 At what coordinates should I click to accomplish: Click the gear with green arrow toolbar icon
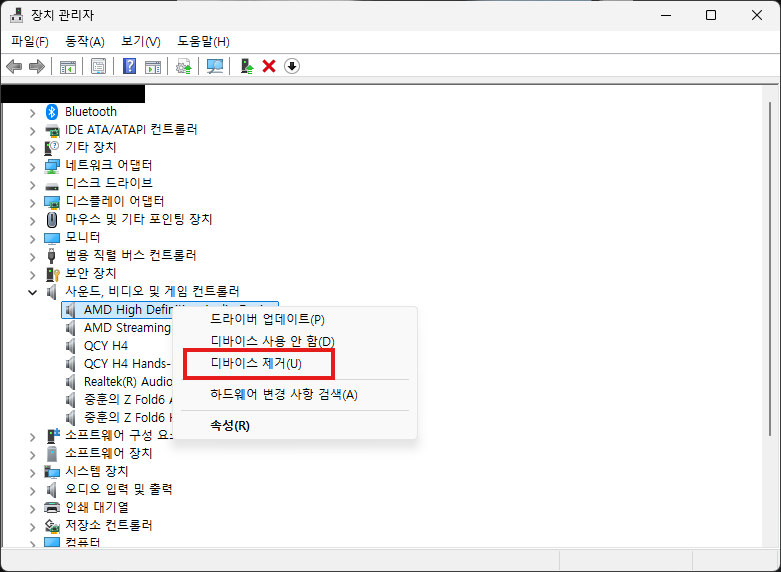[184, 66]
